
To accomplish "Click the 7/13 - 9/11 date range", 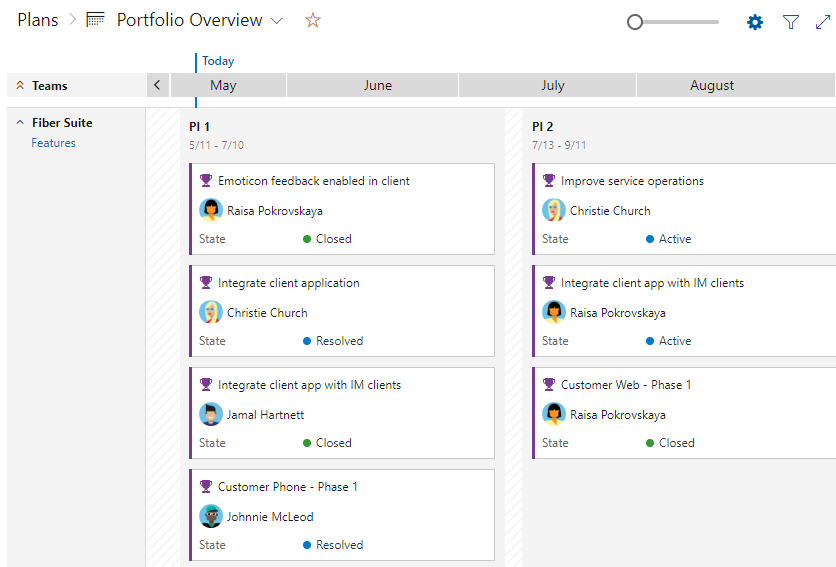I will coord(559,145).
